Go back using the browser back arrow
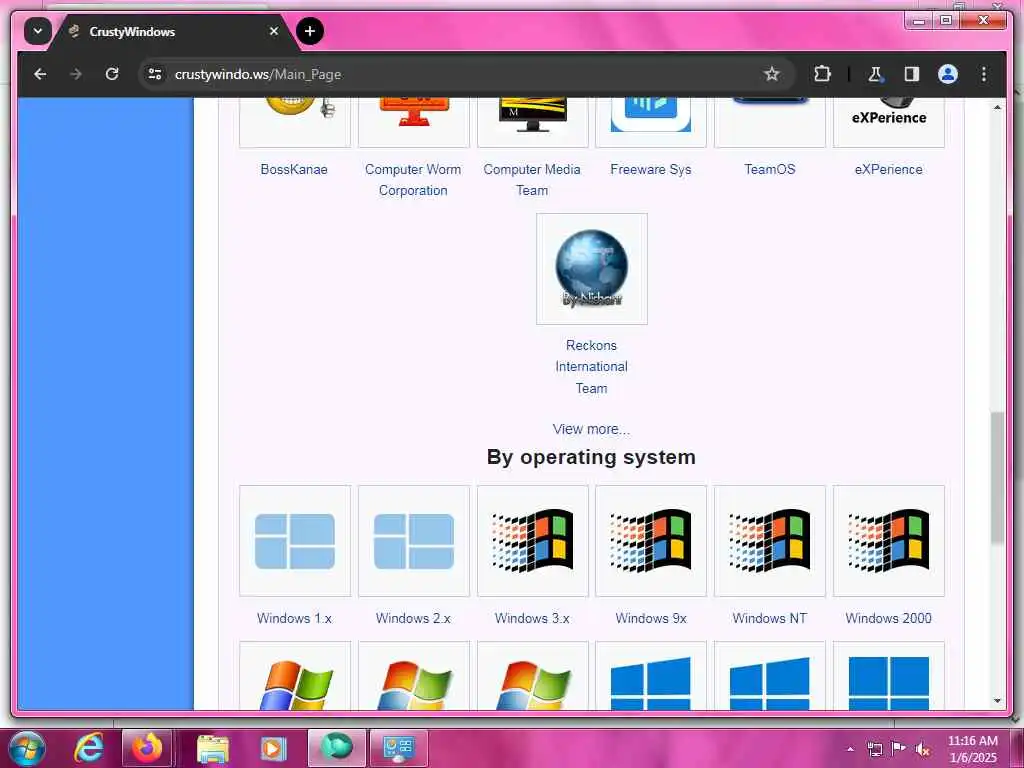1024x768 pixels. pyautogui.click(x=40, y=74)
